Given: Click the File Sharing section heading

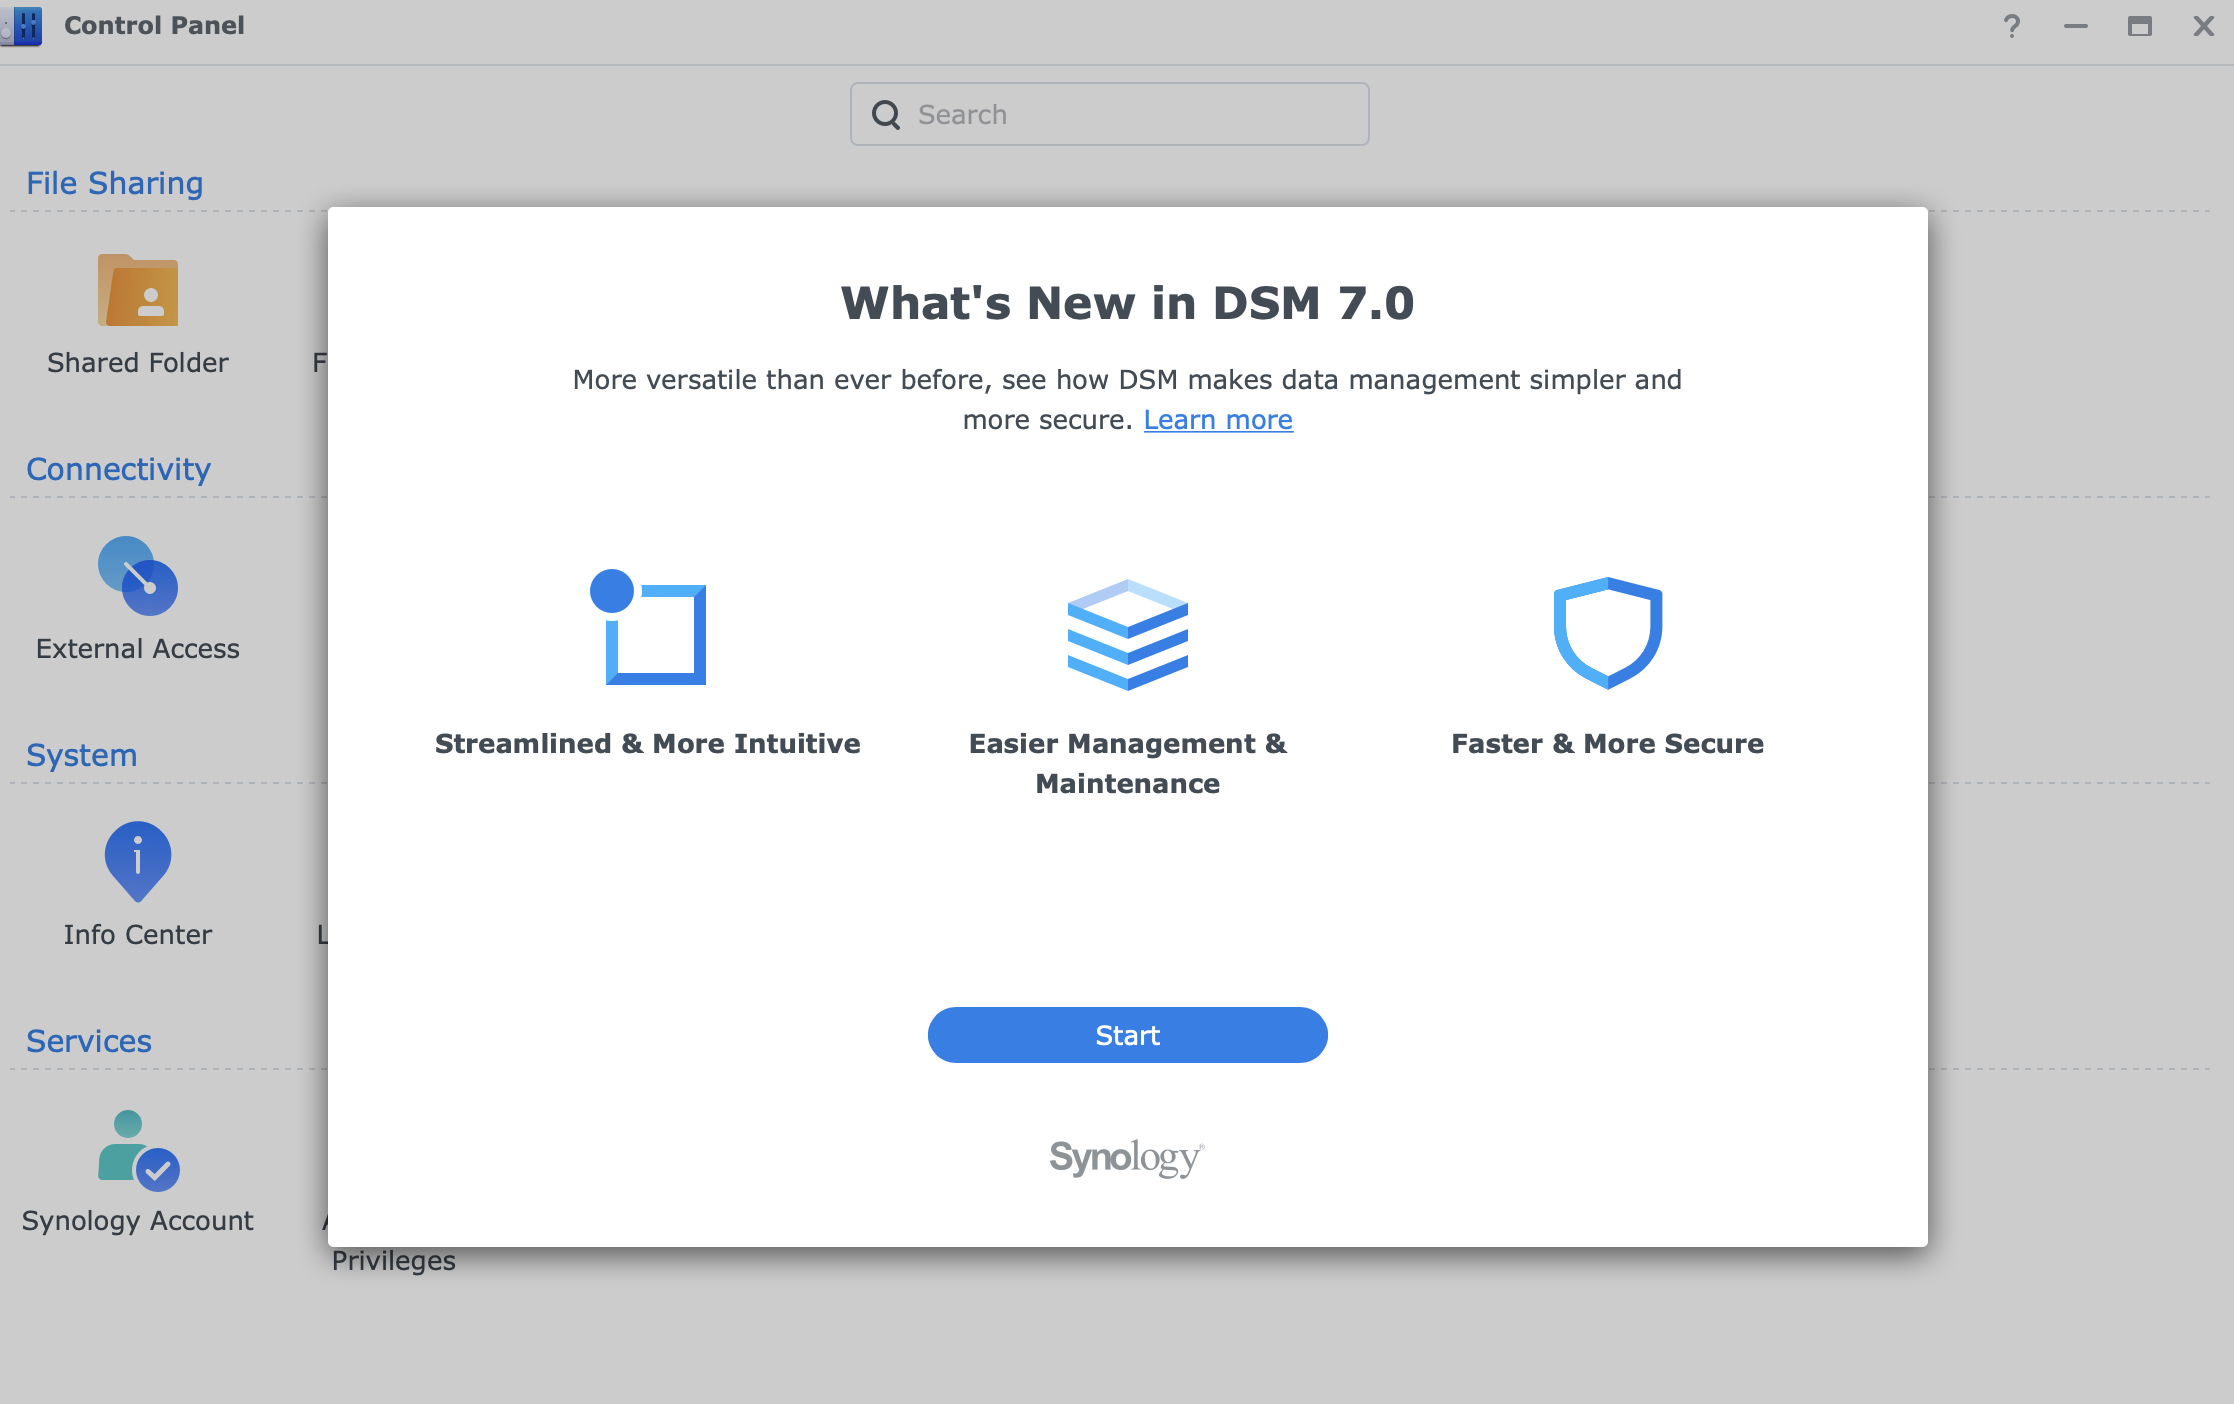Looking at the screenshot, I should (x=115, y=183).
